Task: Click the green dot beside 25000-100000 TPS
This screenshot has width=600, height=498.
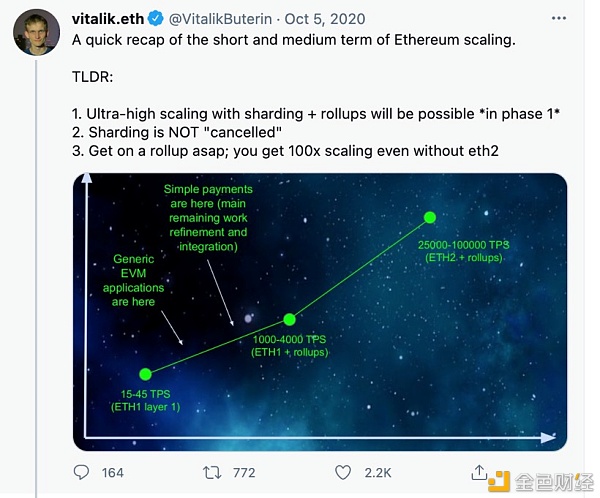Action: pos(430,217)
